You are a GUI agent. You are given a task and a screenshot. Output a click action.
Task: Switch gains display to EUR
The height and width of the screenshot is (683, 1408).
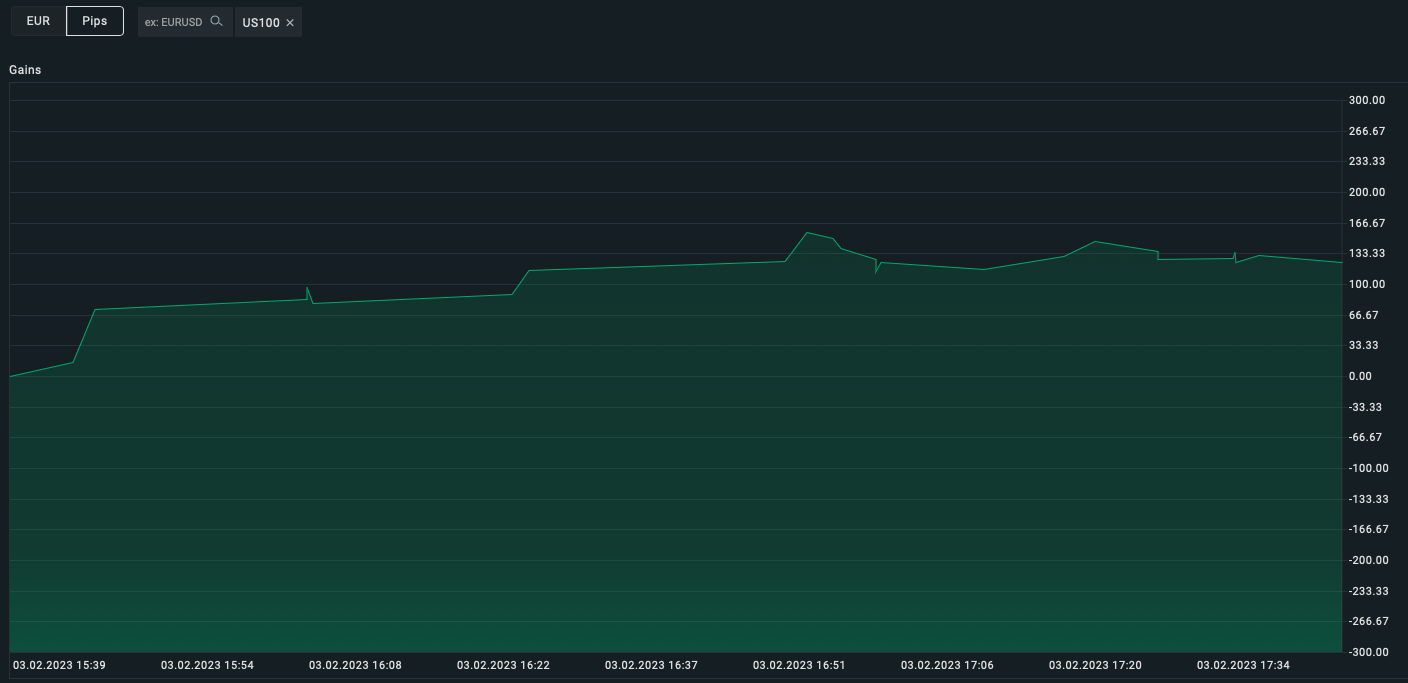pyautogui.click(x=38, y=21)
